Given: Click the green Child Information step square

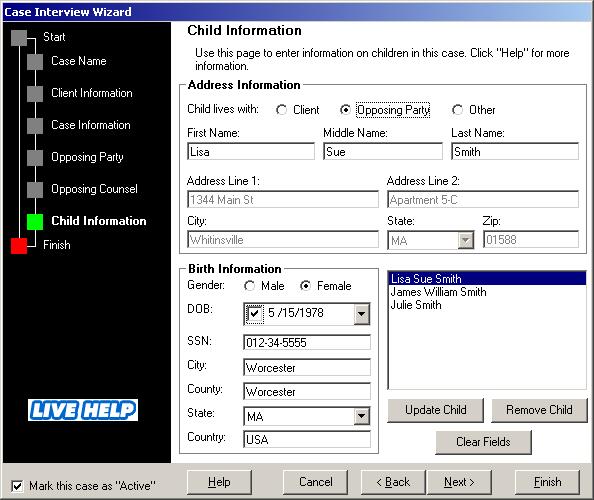Looking at the screenshot, I should tap(35, 222).
